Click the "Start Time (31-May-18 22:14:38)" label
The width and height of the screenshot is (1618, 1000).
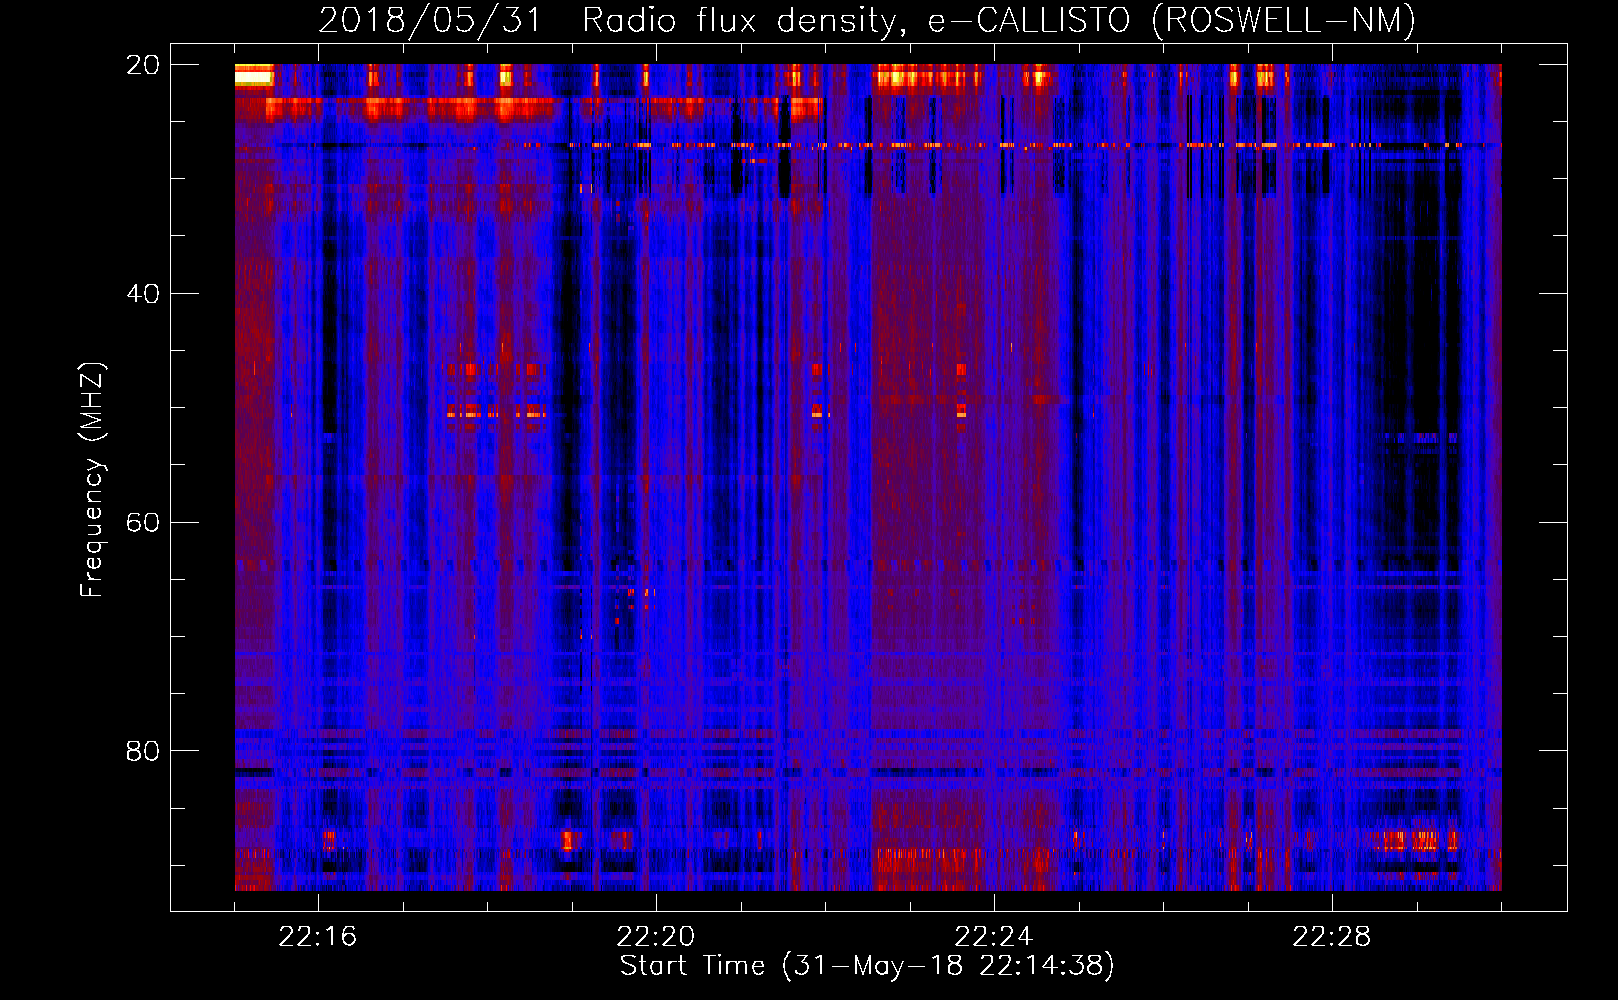coord(867,966)
